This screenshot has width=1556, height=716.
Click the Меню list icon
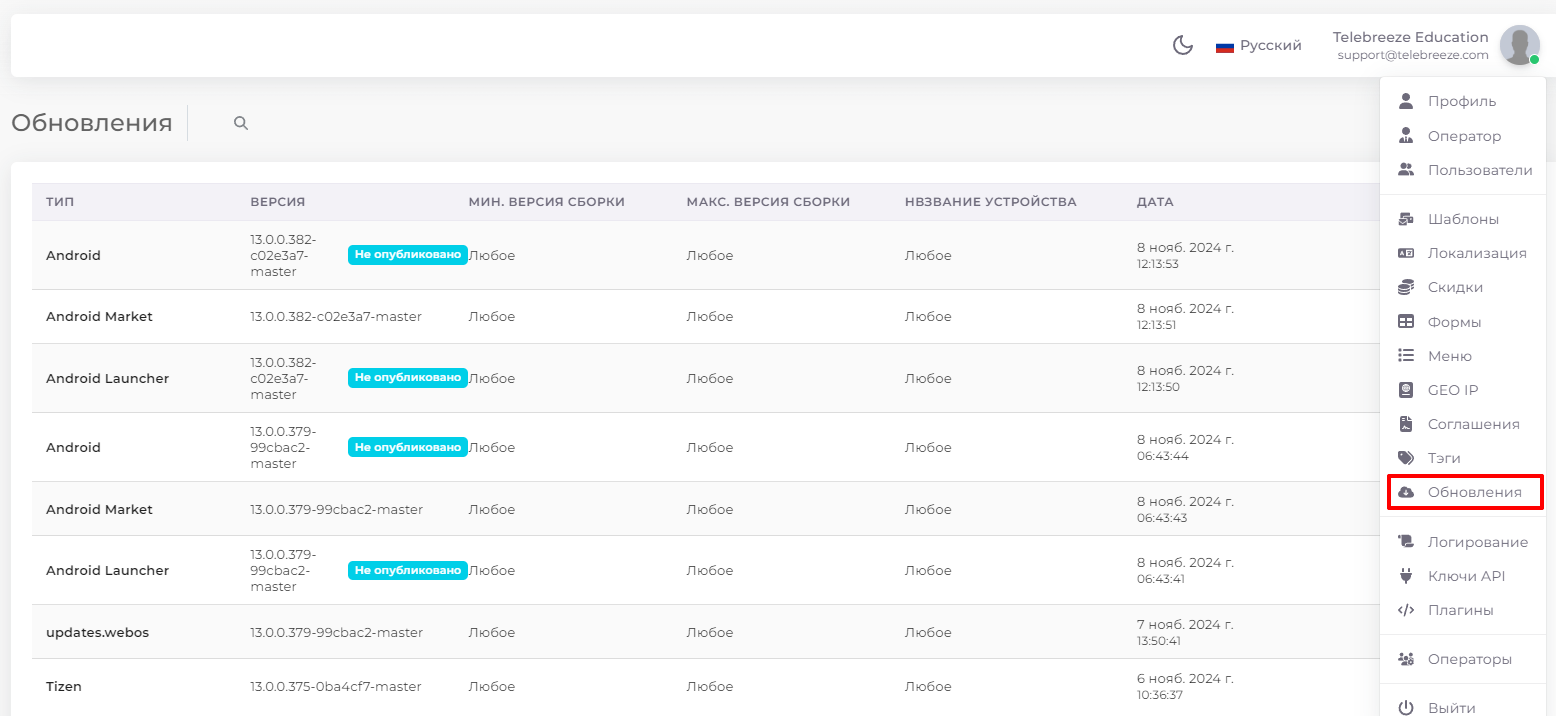tap(1406, 356)
